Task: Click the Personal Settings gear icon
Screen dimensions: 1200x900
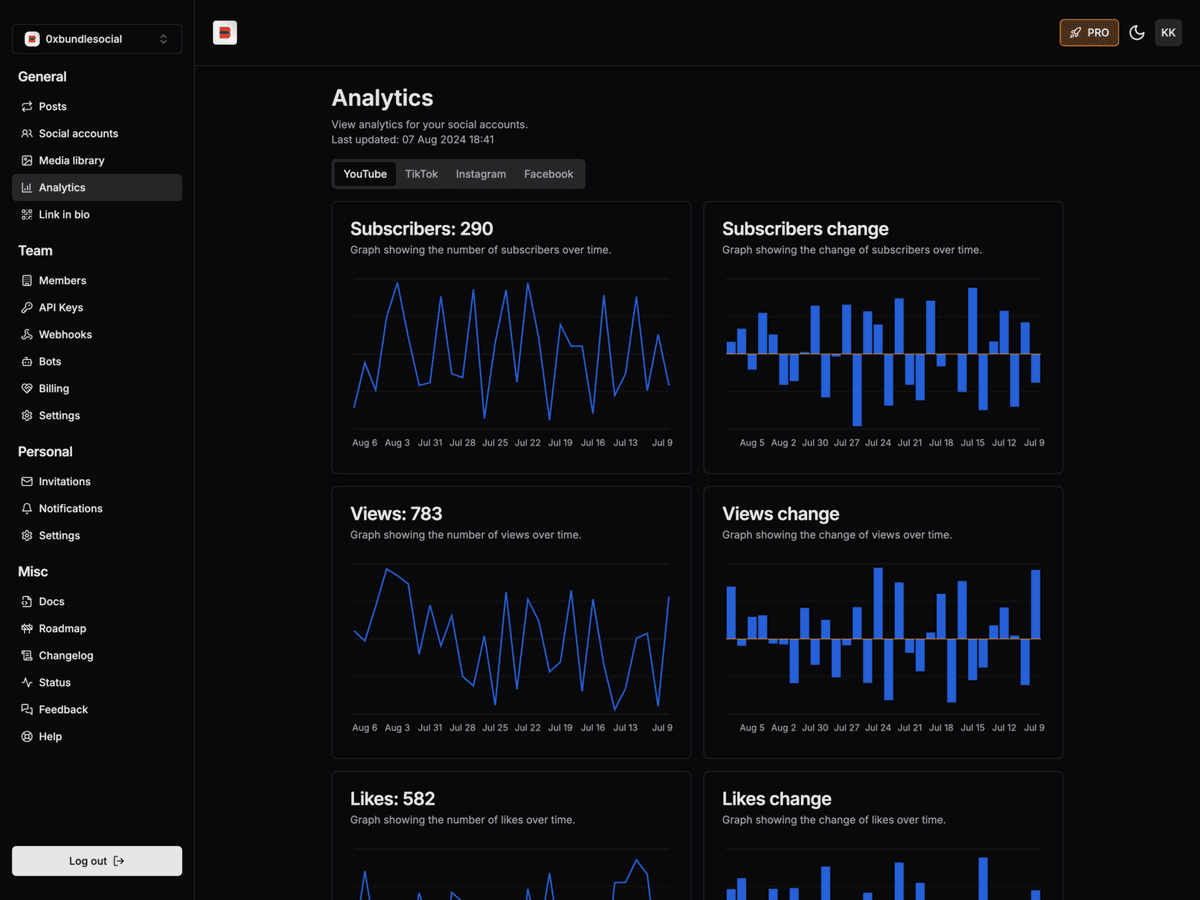Action: point(27,535)
